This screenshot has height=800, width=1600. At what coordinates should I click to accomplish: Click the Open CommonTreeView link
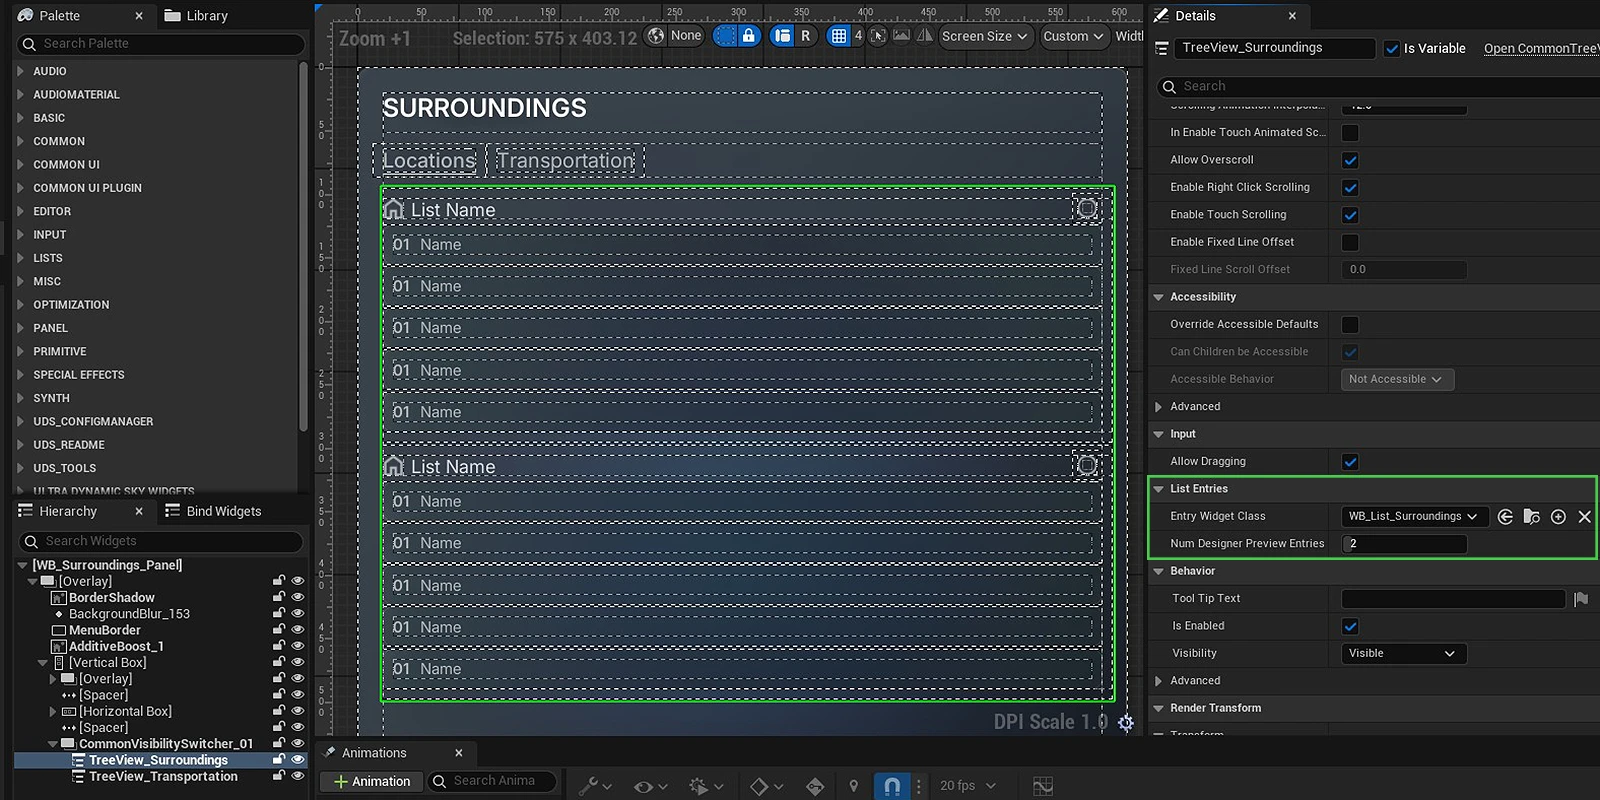(x=1540, y=48)
